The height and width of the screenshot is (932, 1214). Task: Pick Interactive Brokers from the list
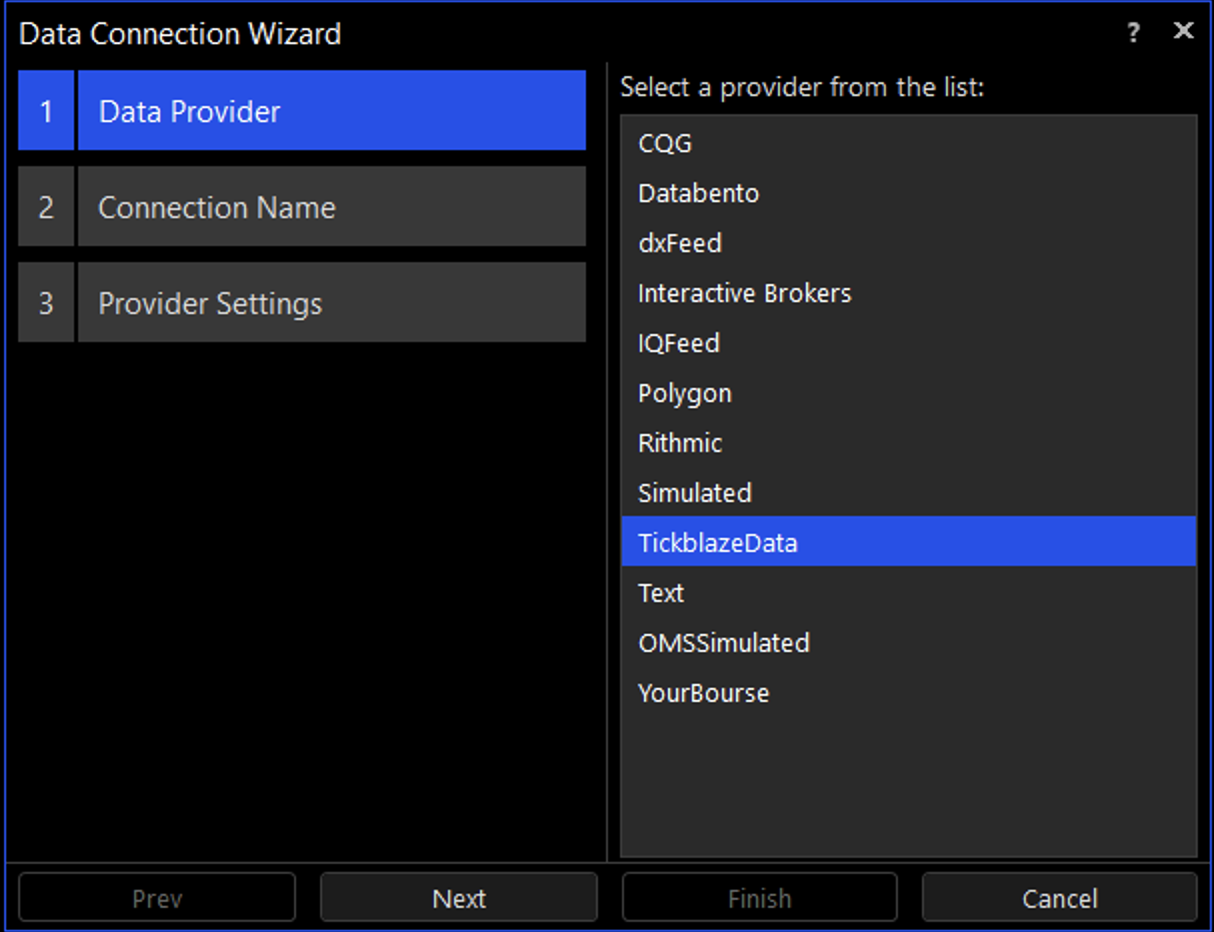pos(908,293)
